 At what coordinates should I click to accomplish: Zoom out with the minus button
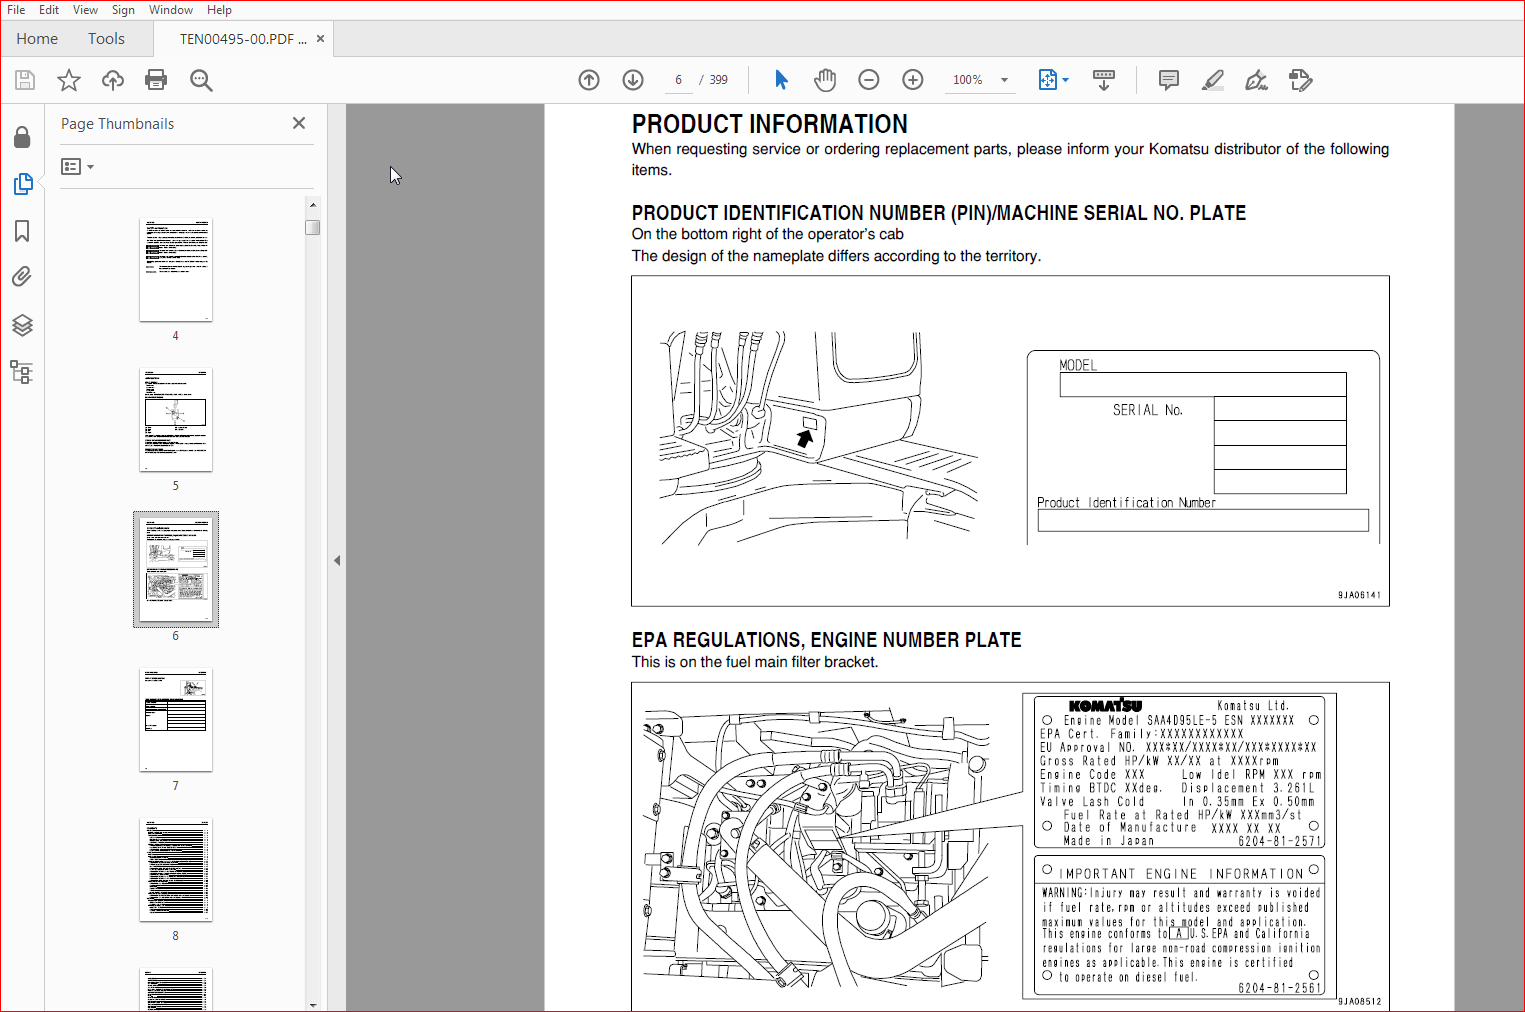click(869, 80)
